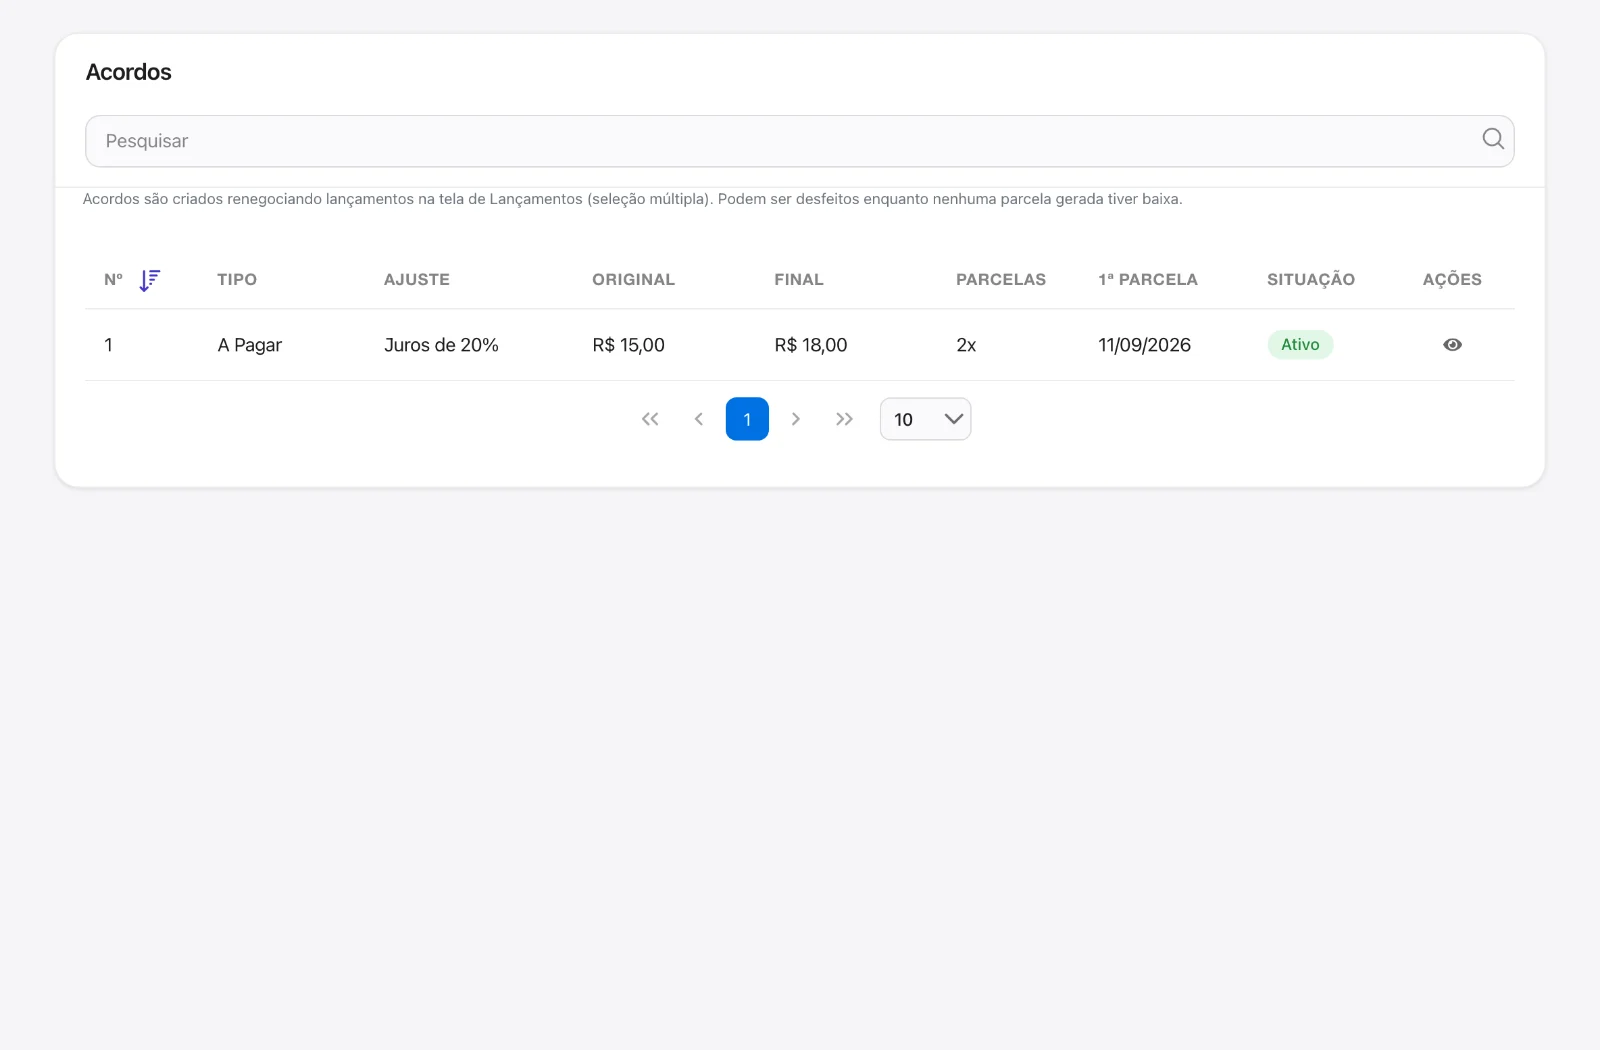
Task: Select the A Pagar row cell
Action: pyautogui.click(x=250, y=345)
